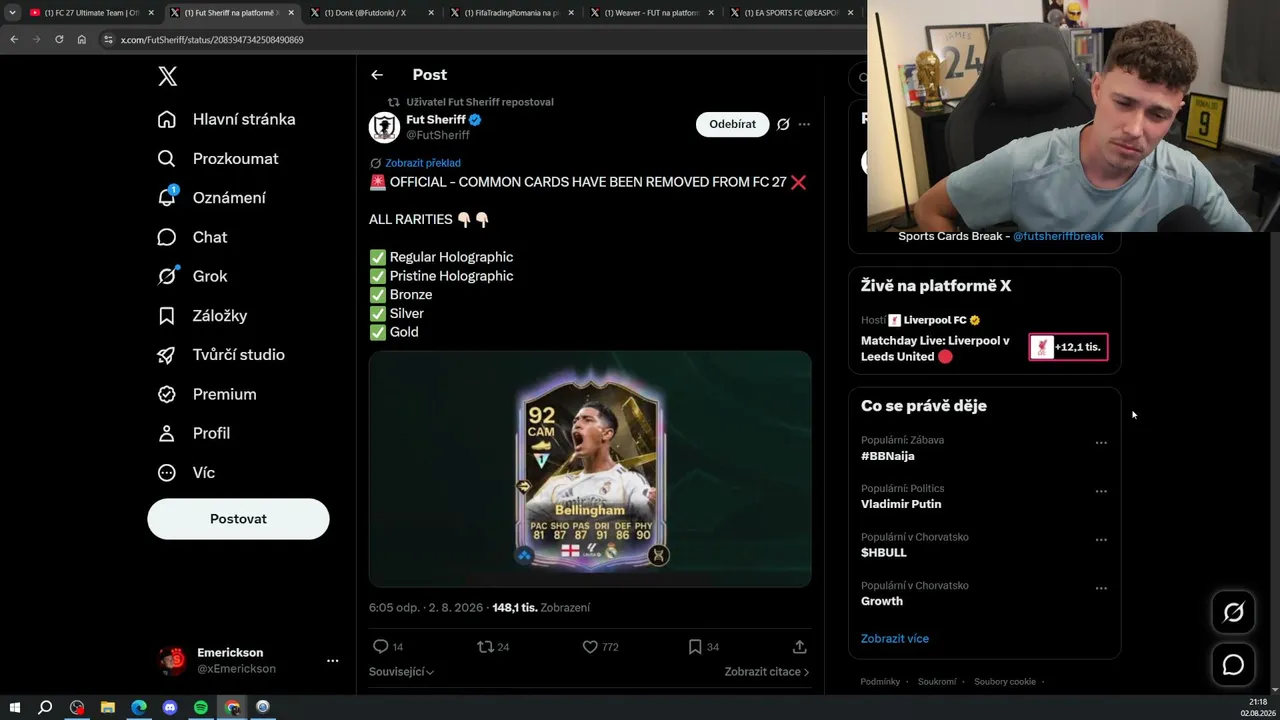Open the Záložky bookmark icon in sidebar
This screenshot has height=720, width=1280.
[167, 315]
